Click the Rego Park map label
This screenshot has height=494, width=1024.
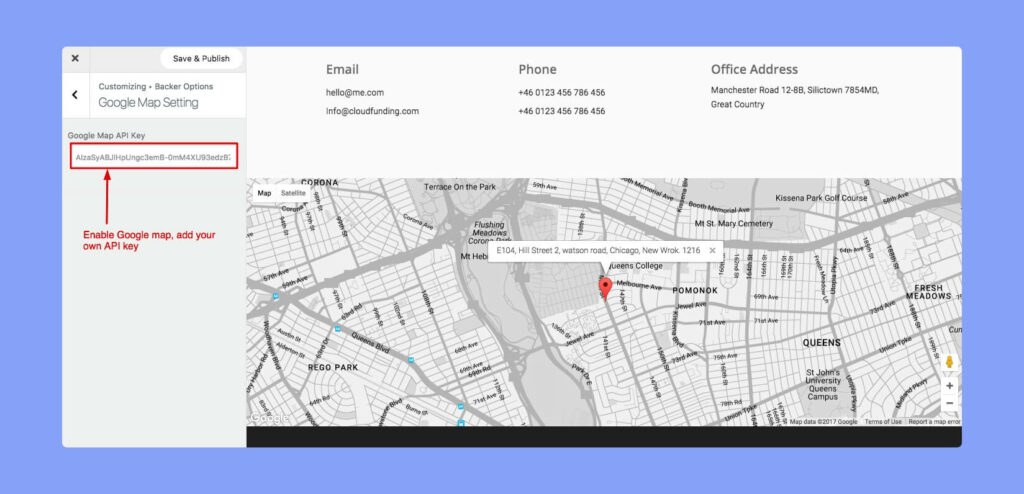(333, 367)
